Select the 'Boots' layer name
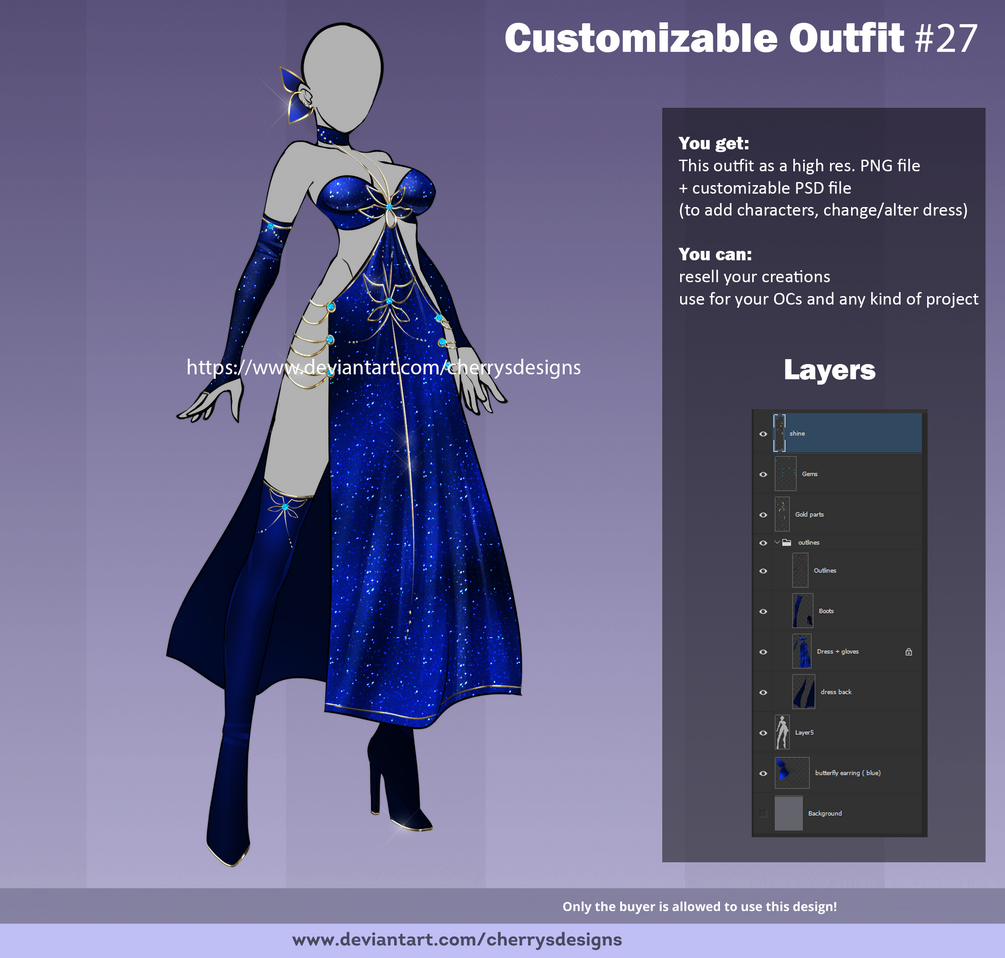 (826, 611)
